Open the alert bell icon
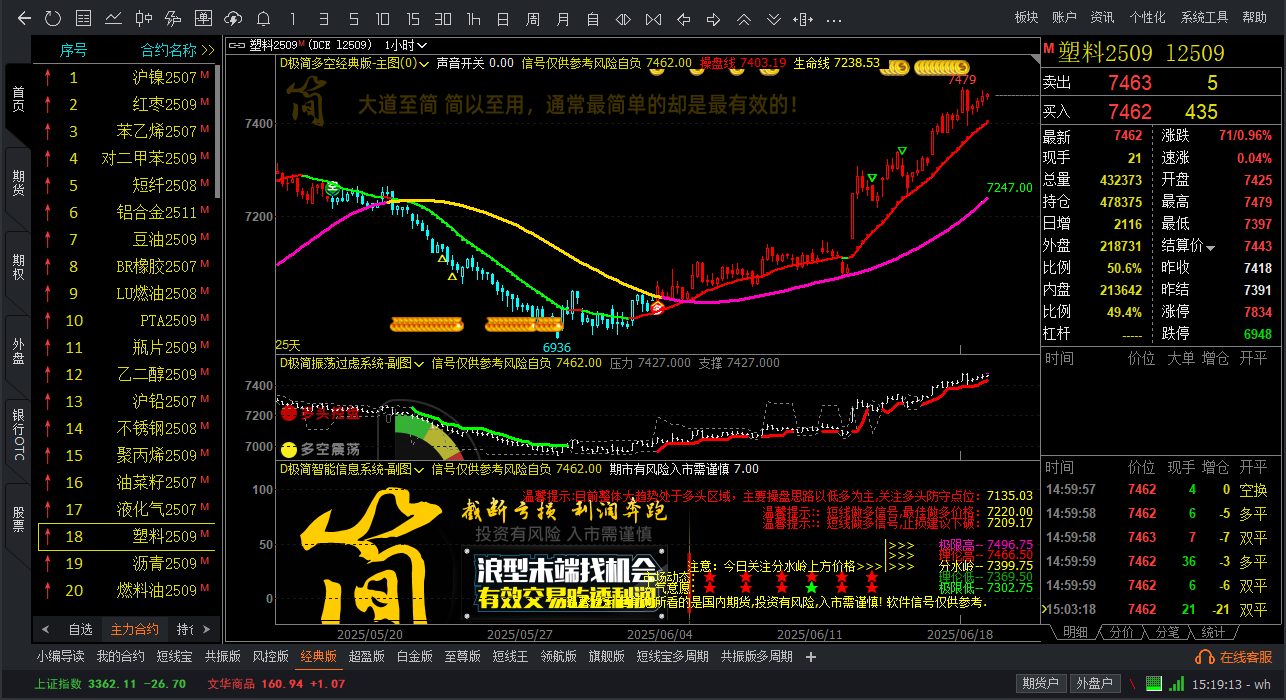This screenshot has width=1286, height=700. click(x=263, y=18)
